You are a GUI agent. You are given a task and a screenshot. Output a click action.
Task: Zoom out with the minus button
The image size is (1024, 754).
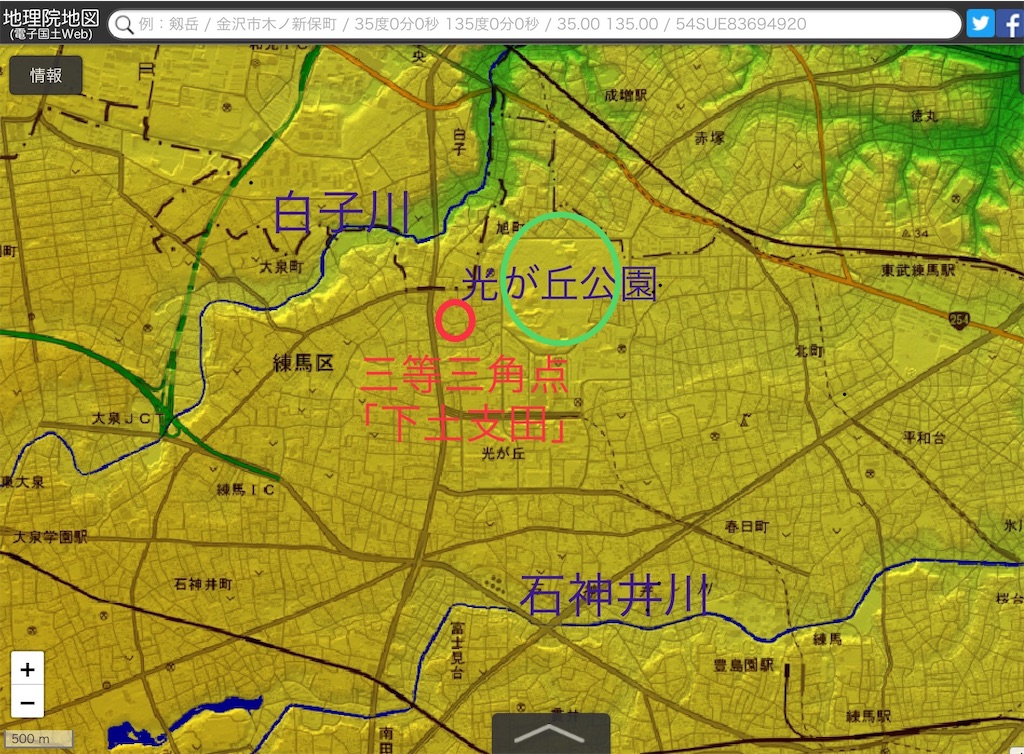pyautogui.click(x=27, y=702)
